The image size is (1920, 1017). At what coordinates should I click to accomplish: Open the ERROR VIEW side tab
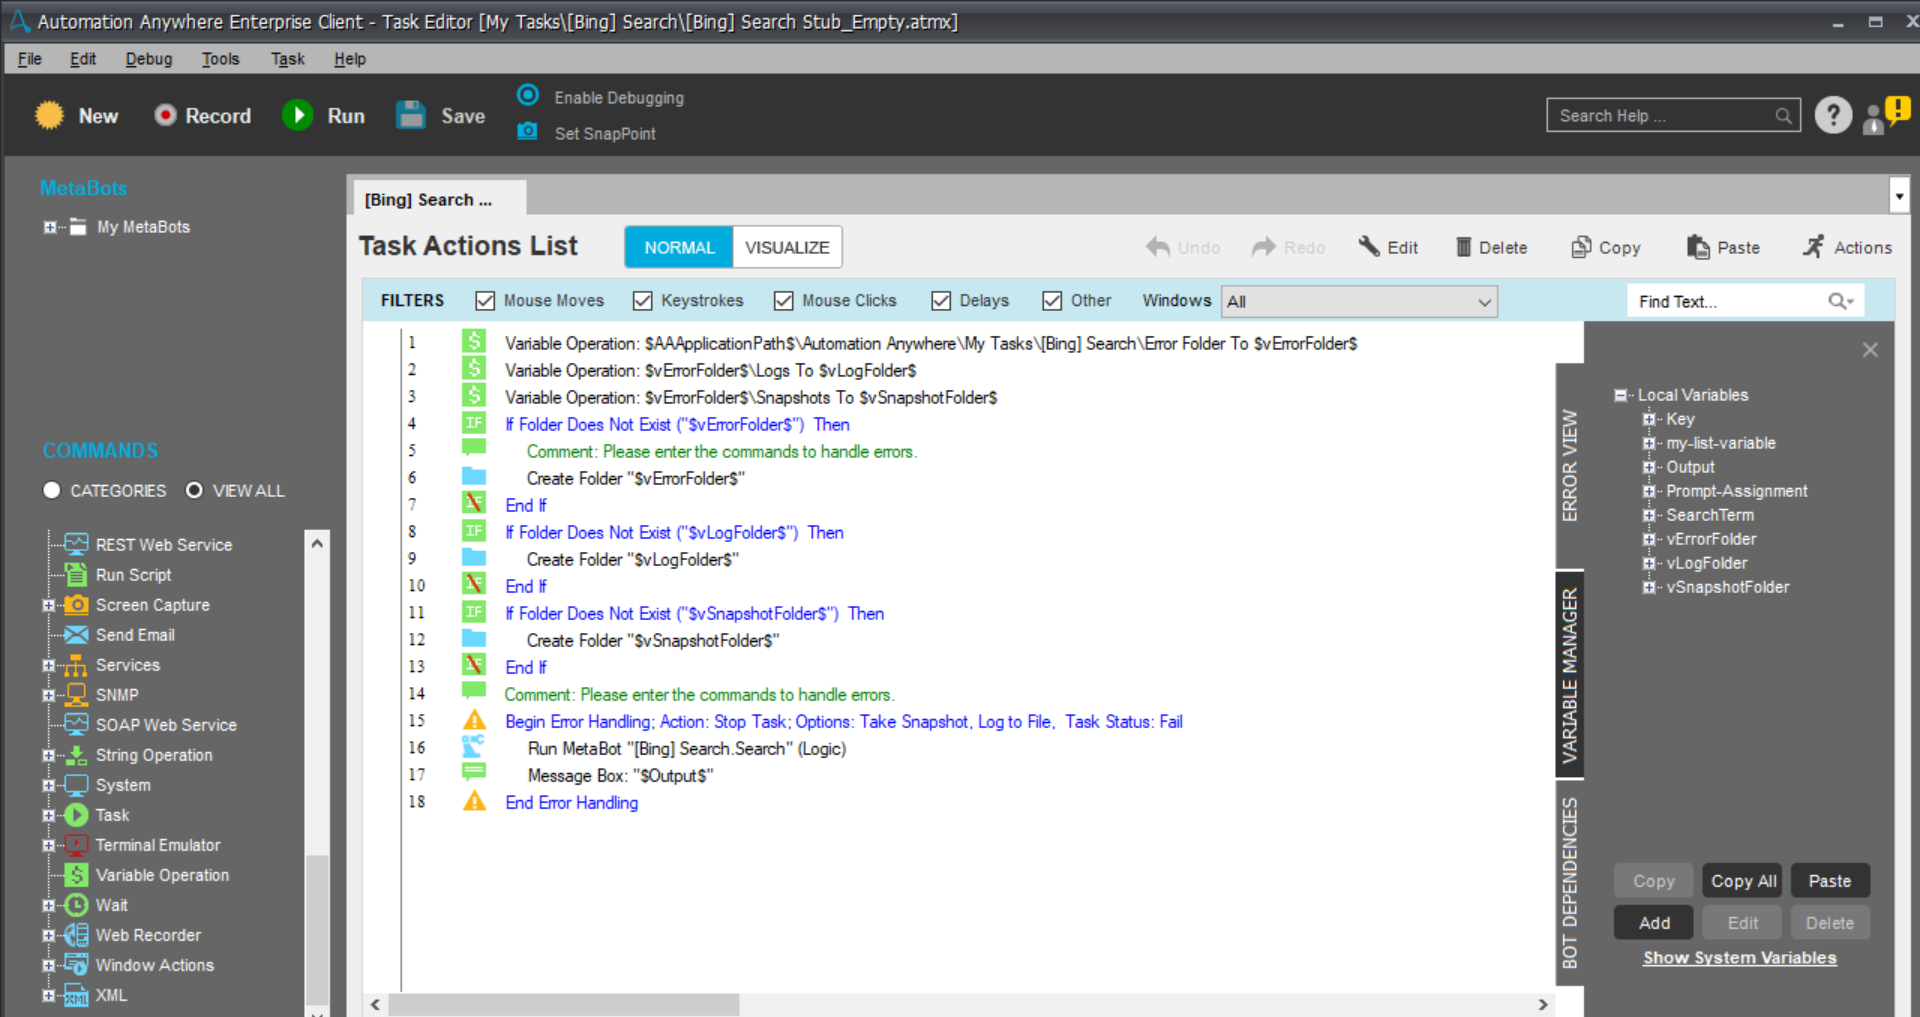[1570, 465]
